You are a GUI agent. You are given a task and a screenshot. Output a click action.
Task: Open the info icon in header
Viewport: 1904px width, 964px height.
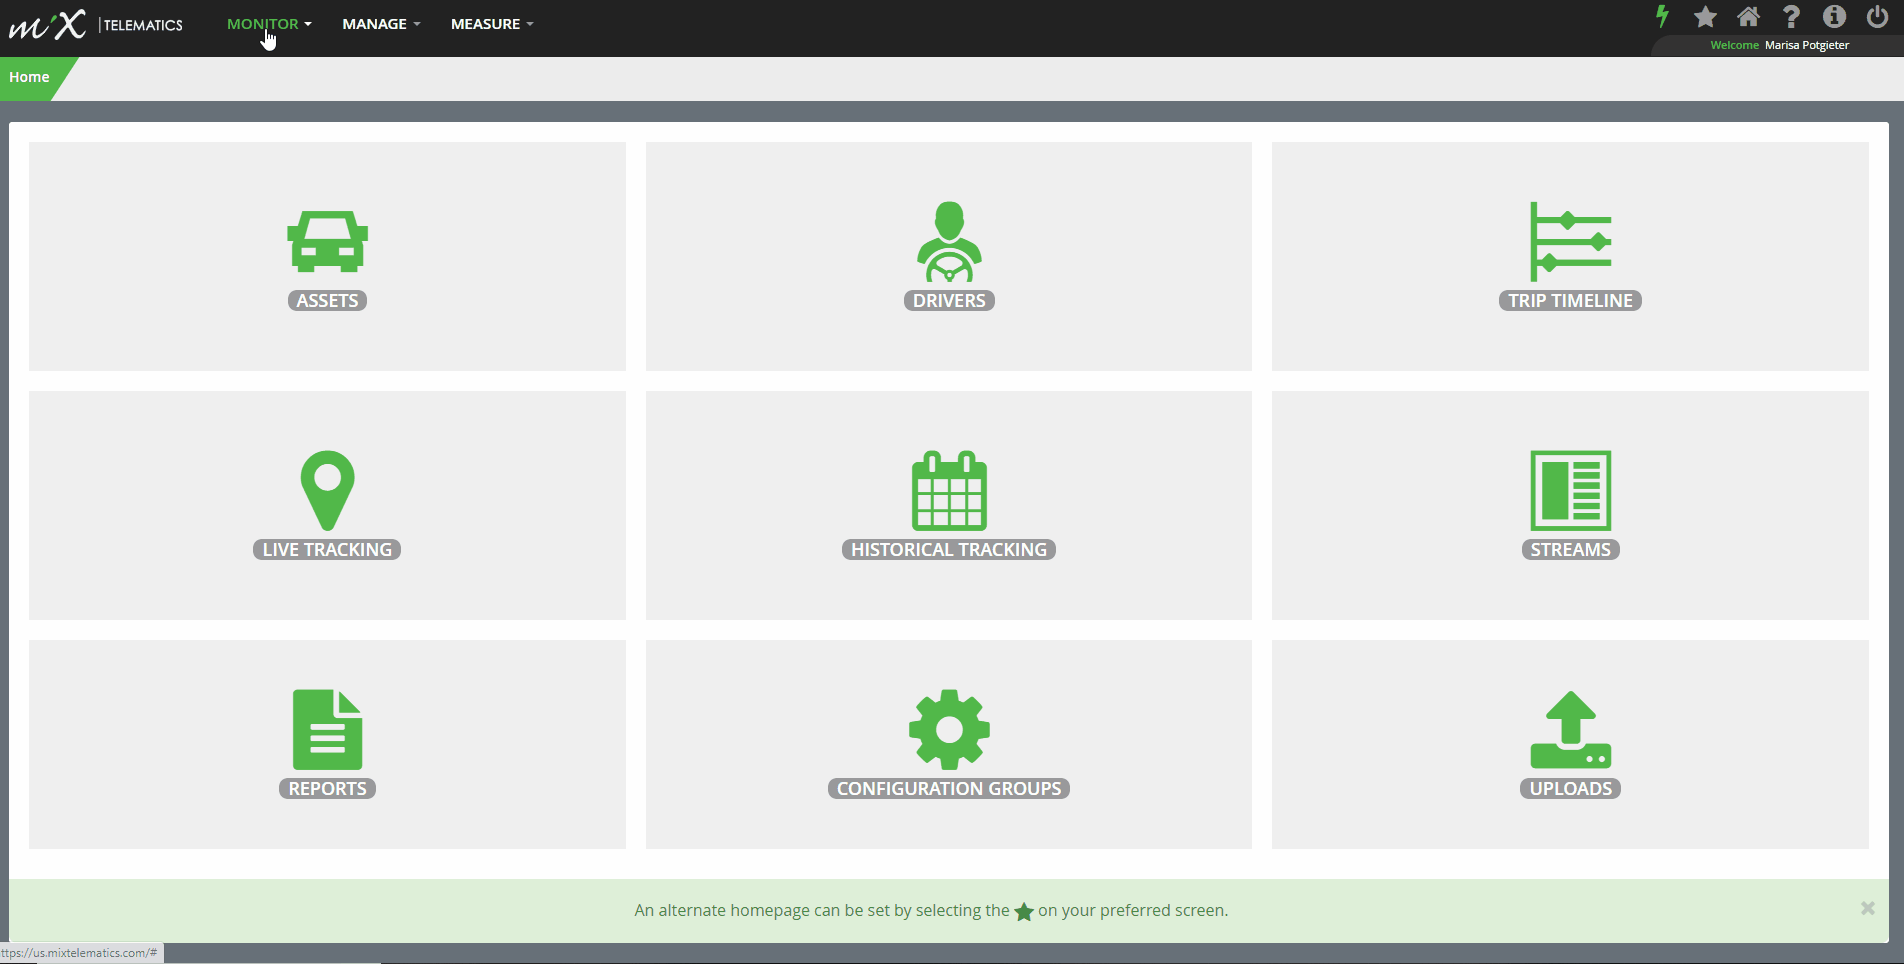point(1834,16)
